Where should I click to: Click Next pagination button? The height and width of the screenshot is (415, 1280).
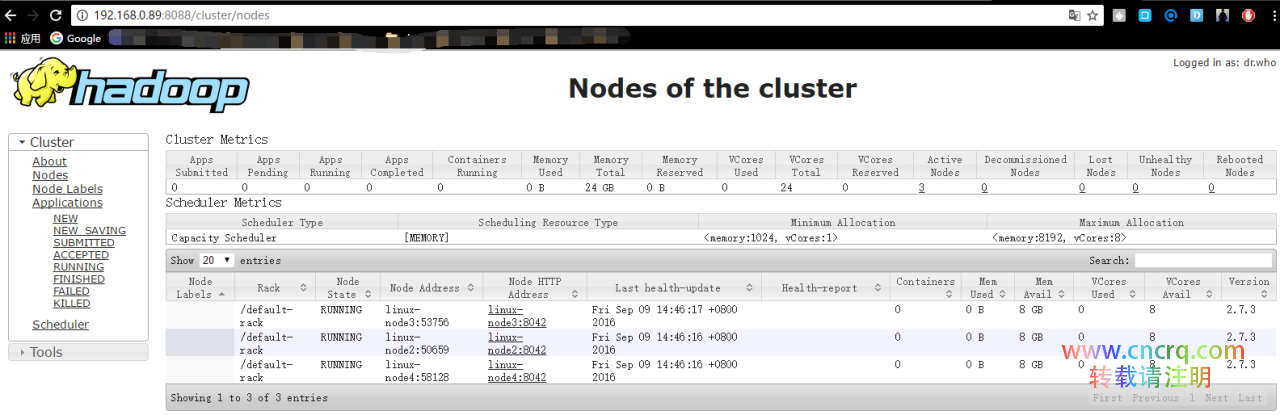pyautogui.click(x=1216, y=398)
